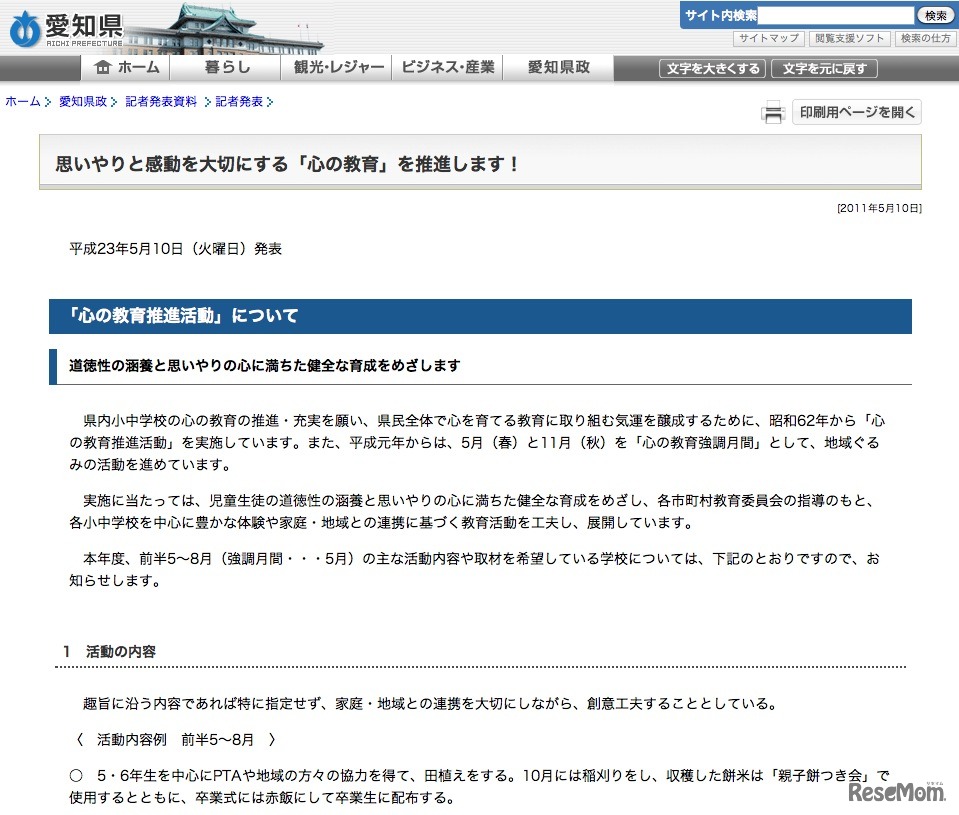Go to ホーム in breadcrumb
Image resolution: width=959 pixels, height=815 pixels.
click(23, 101)
